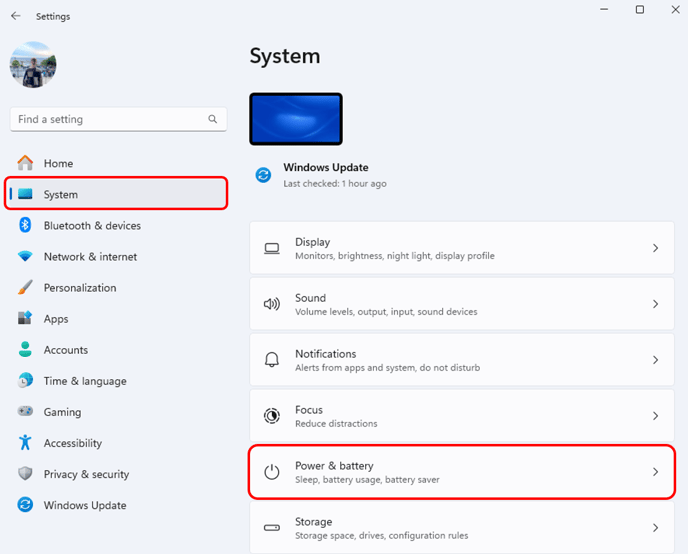Click the user profile picture
The image size is (688, 554).
click(33, 65)
